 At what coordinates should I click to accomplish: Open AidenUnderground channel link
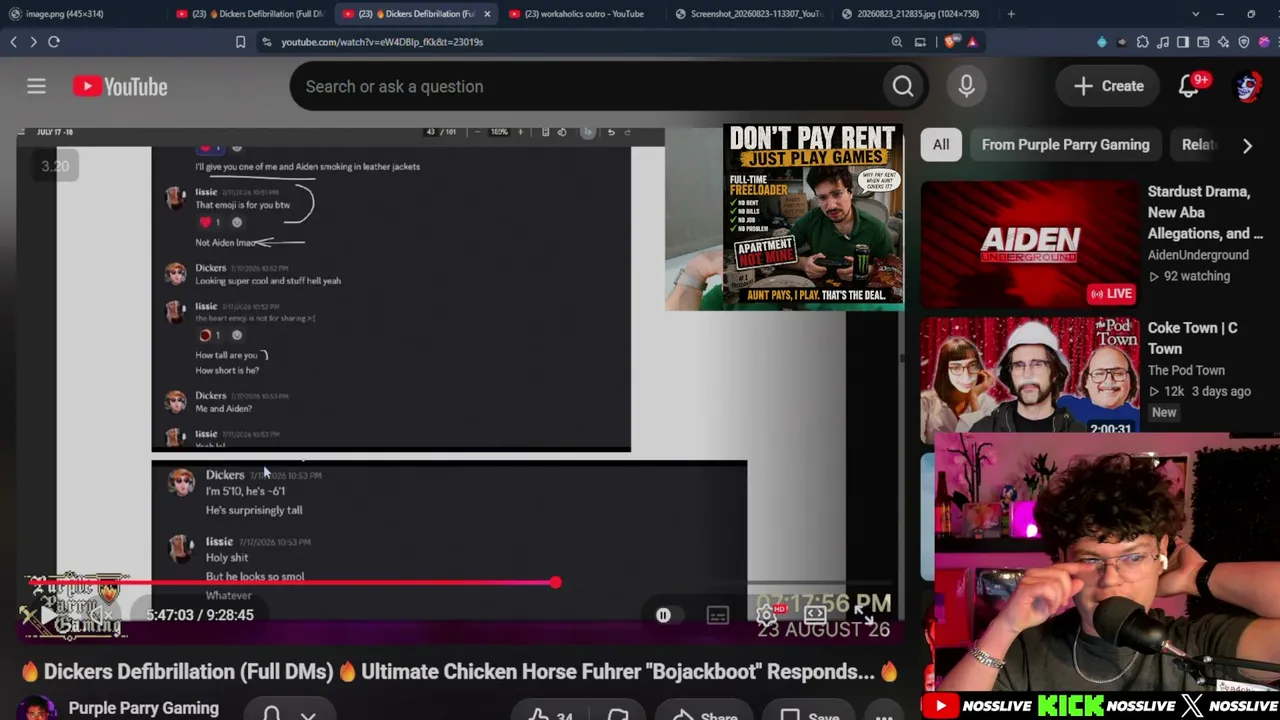1198,255
